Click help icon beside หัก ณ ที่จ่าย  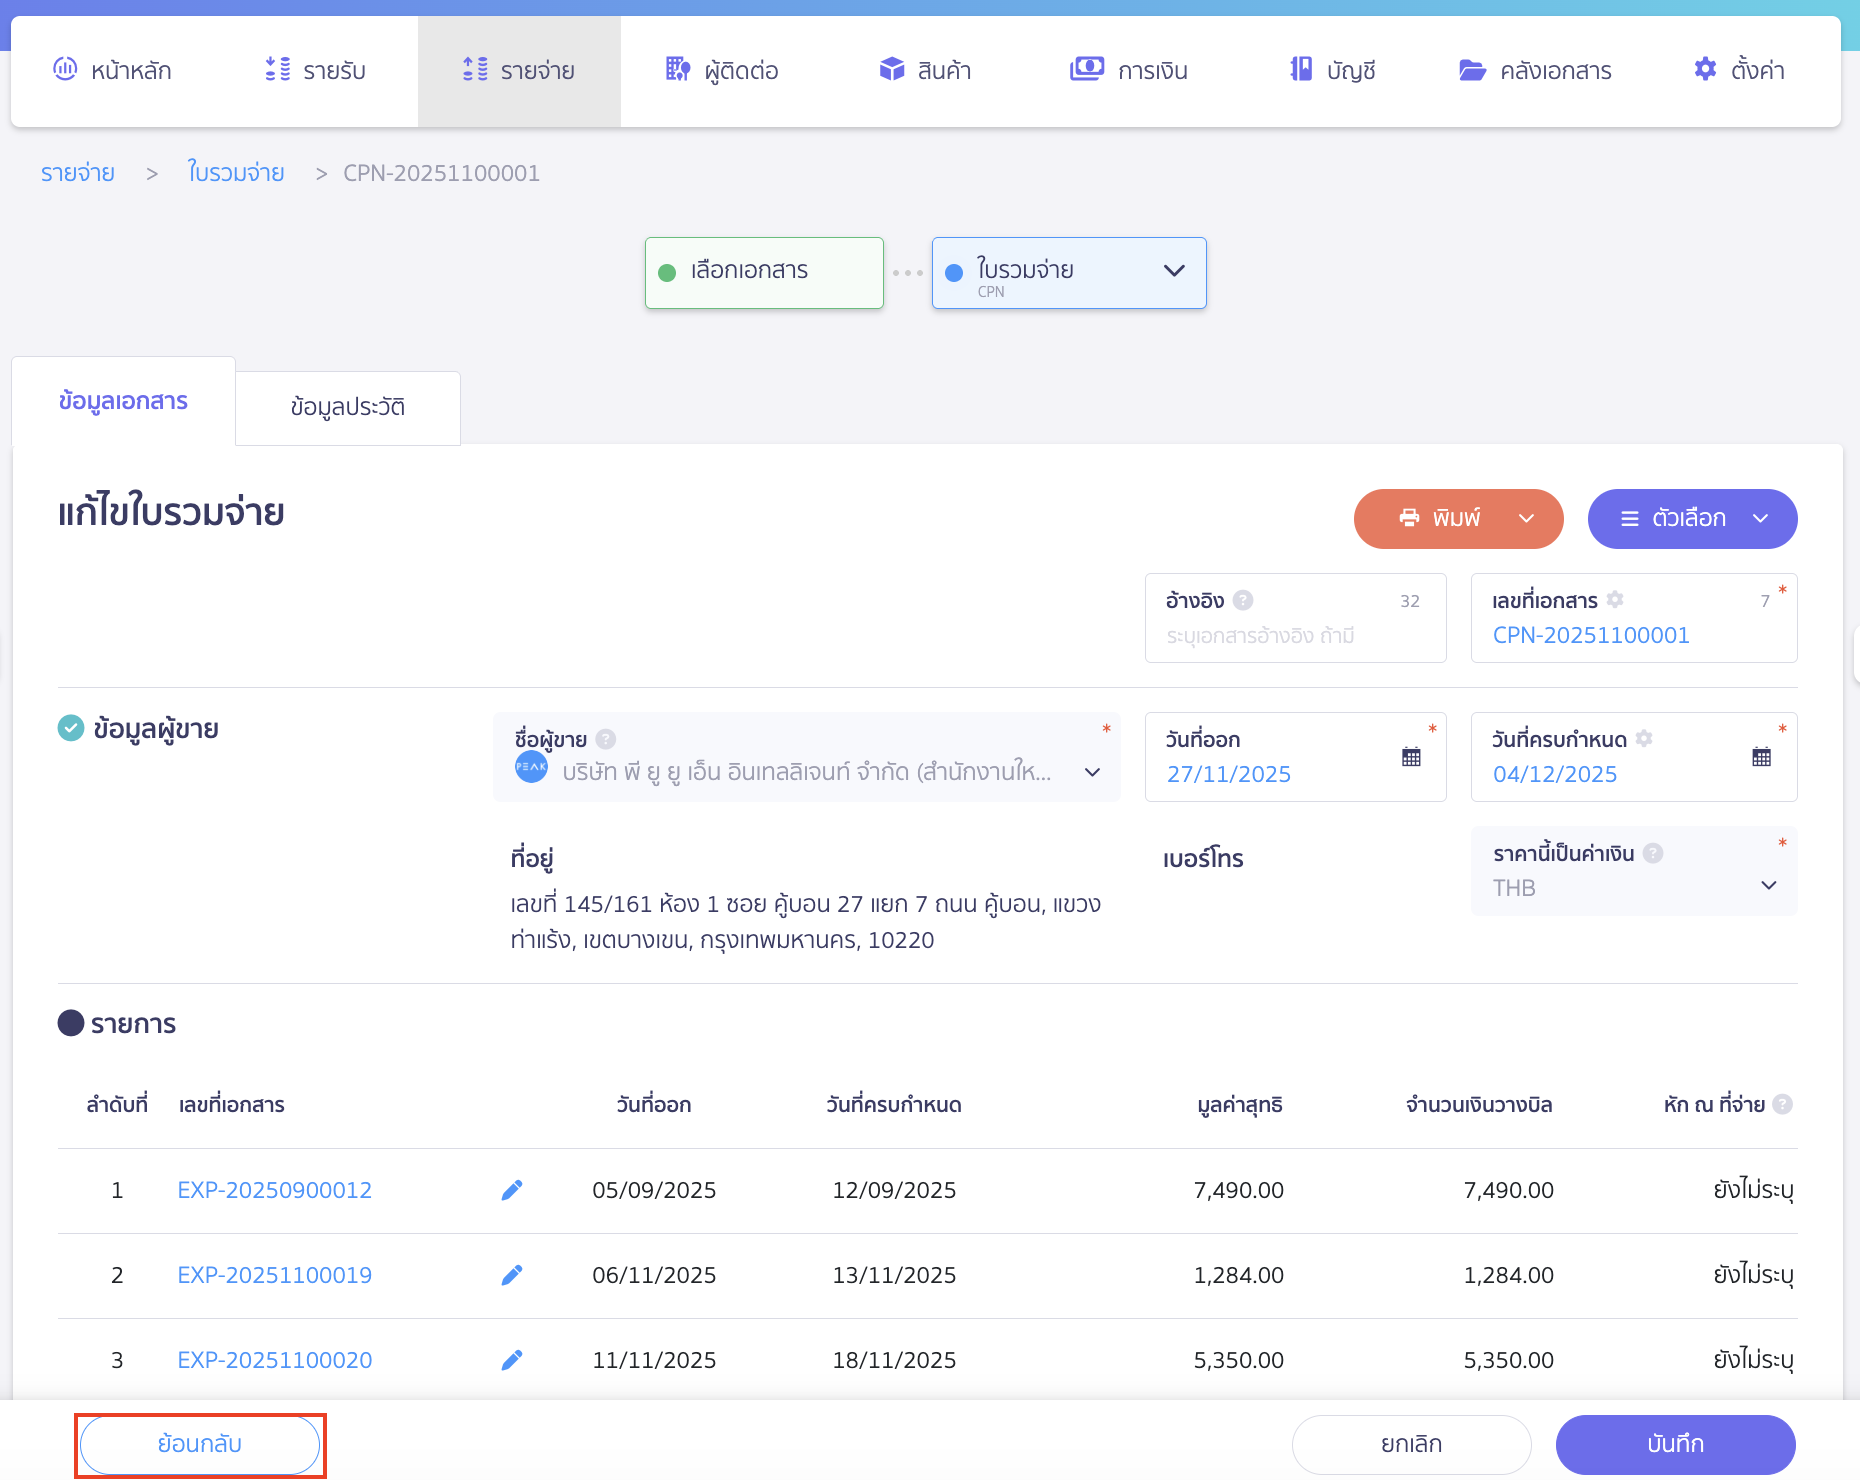pos(1782,1105)
